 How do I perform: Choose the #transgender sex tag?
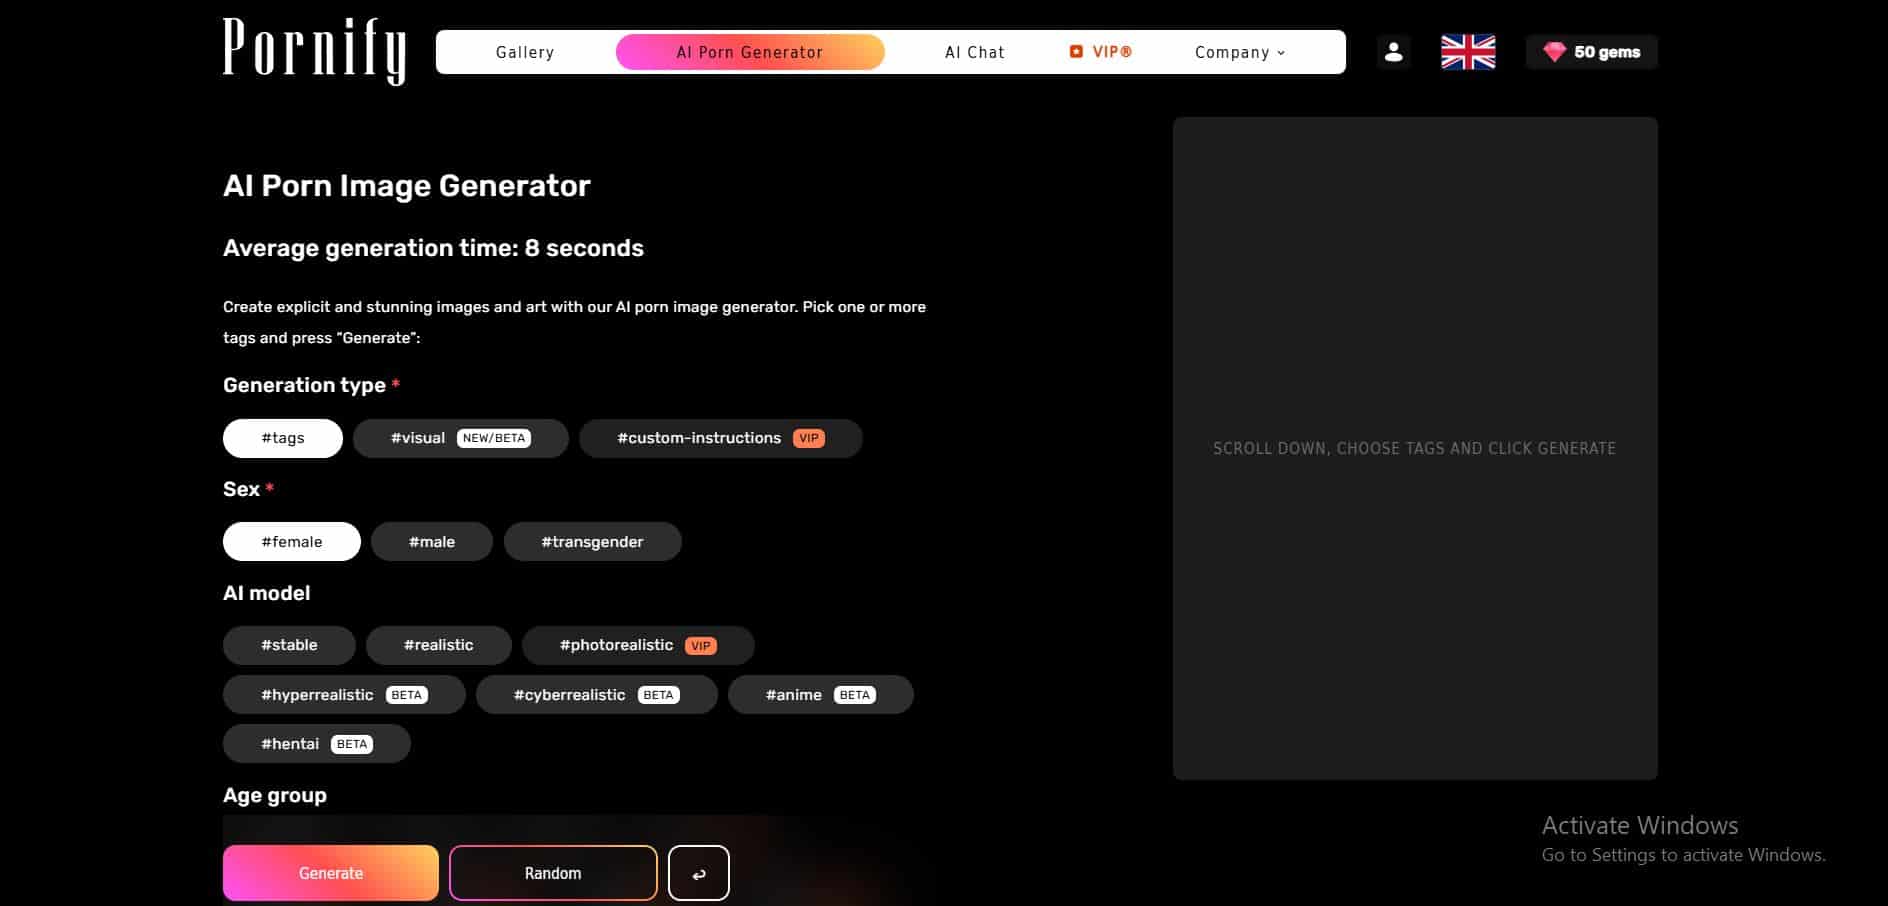593,541
